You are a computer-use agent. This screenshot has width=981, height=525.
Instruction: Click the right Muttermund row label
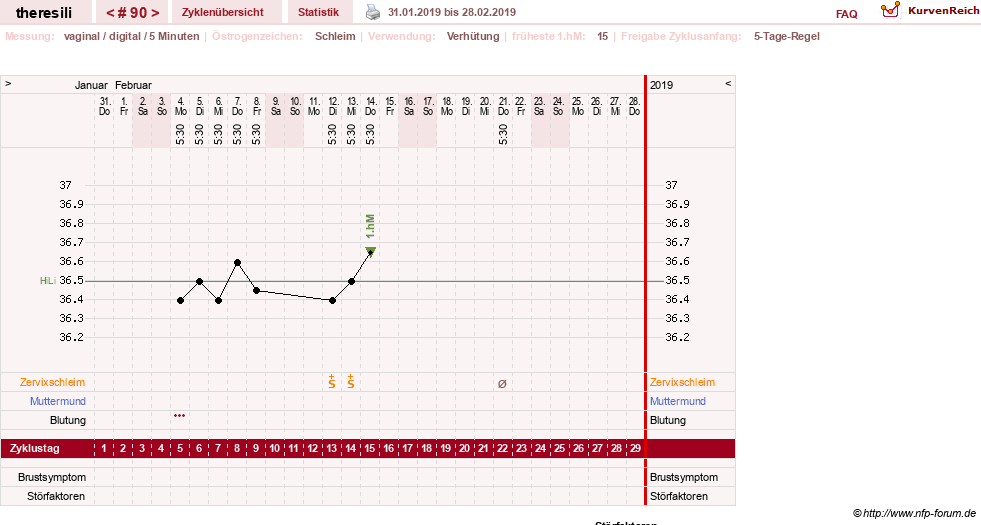coord(678,401)
